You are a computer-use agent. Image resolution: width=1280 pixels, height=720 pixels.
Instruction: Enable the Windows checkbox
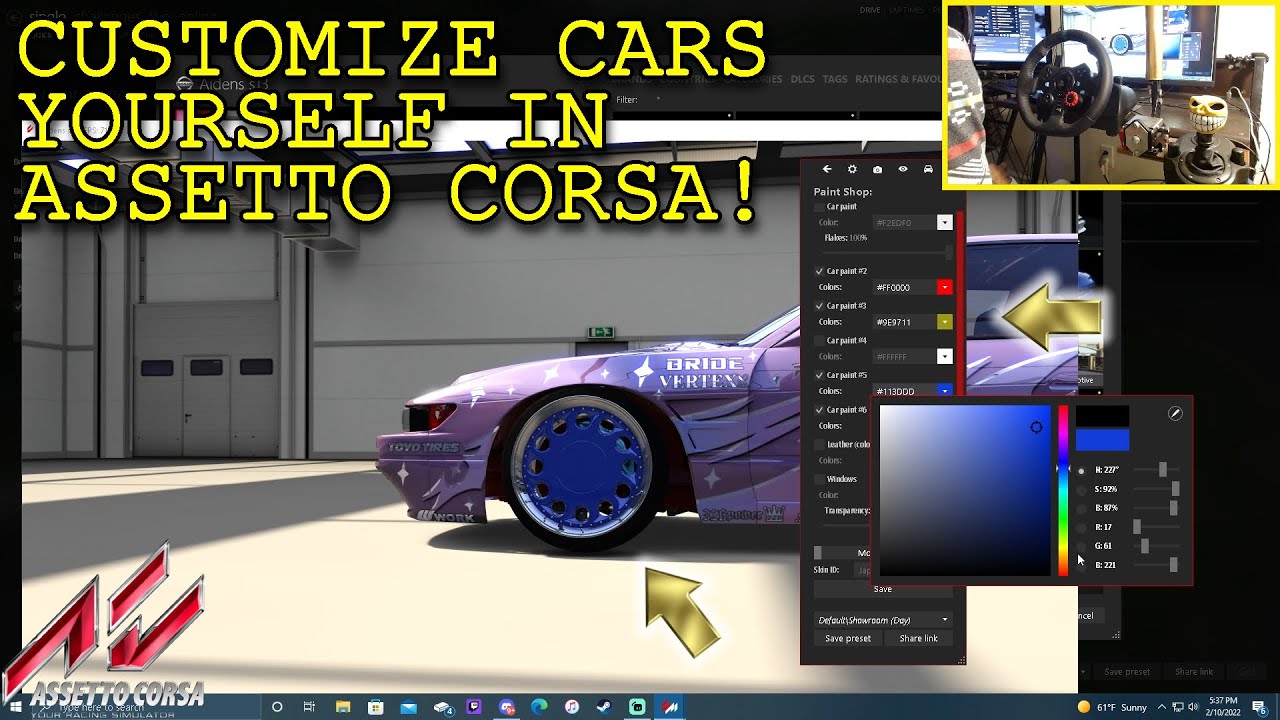click(x=820, y=479)
